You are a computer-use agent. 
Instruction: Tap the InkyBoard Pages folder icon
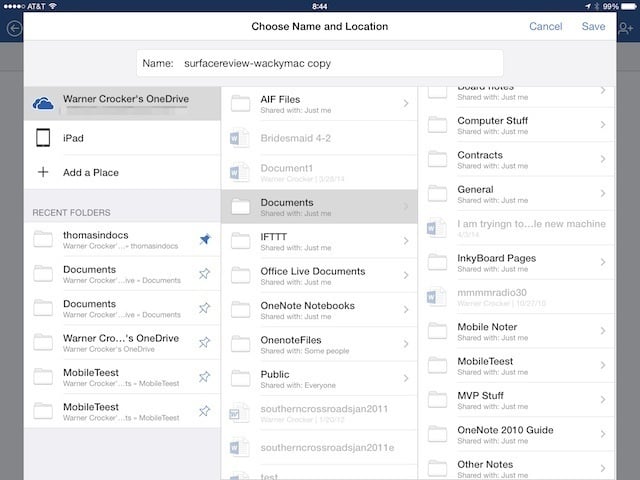[x=438, y=262]
